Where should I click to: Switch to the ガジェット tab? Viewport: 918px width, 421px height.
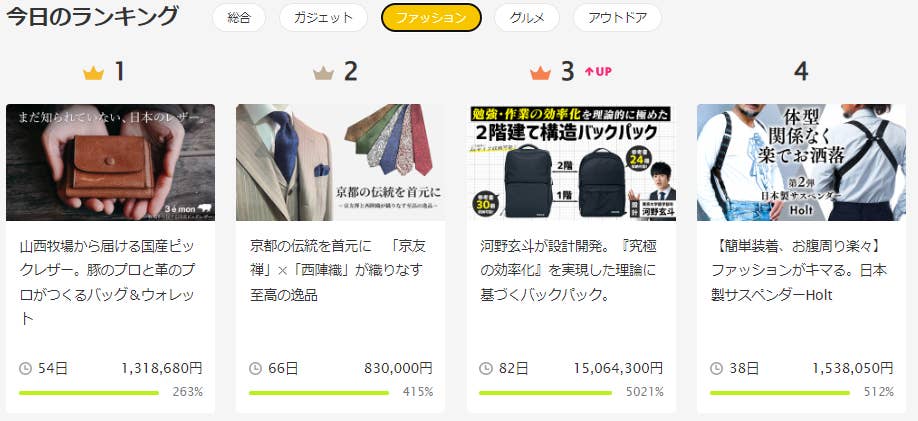coord(323,18)
